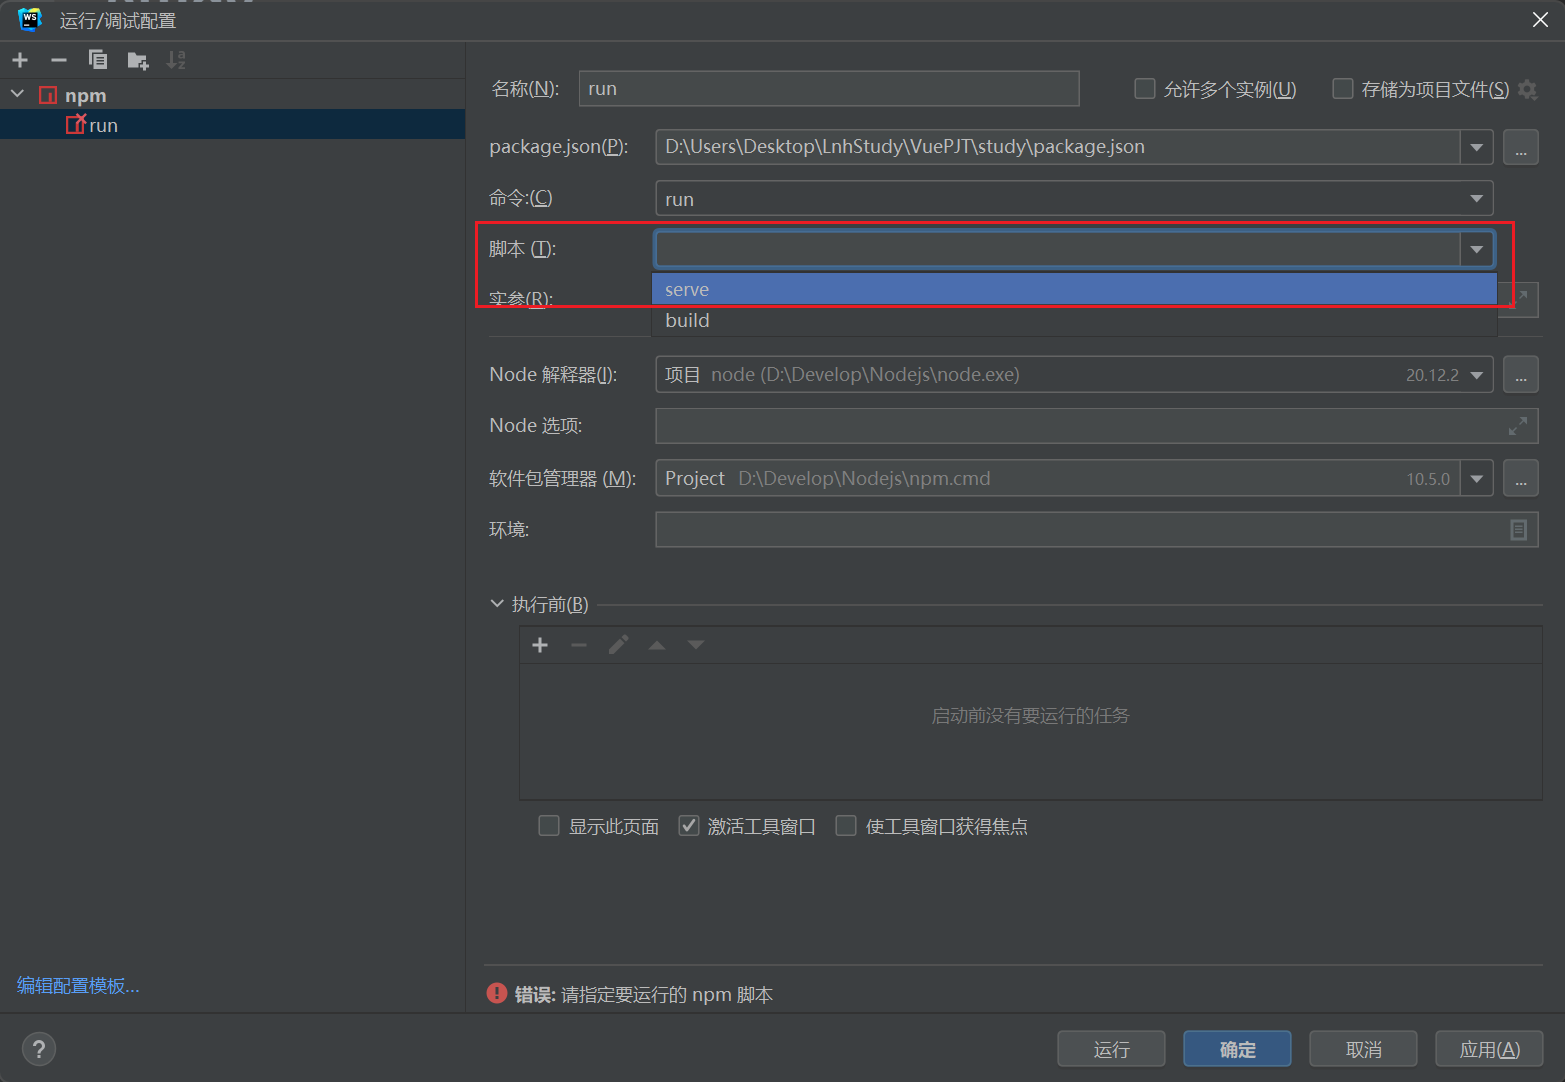Click the Node options input field

[x=1096, y=426]
